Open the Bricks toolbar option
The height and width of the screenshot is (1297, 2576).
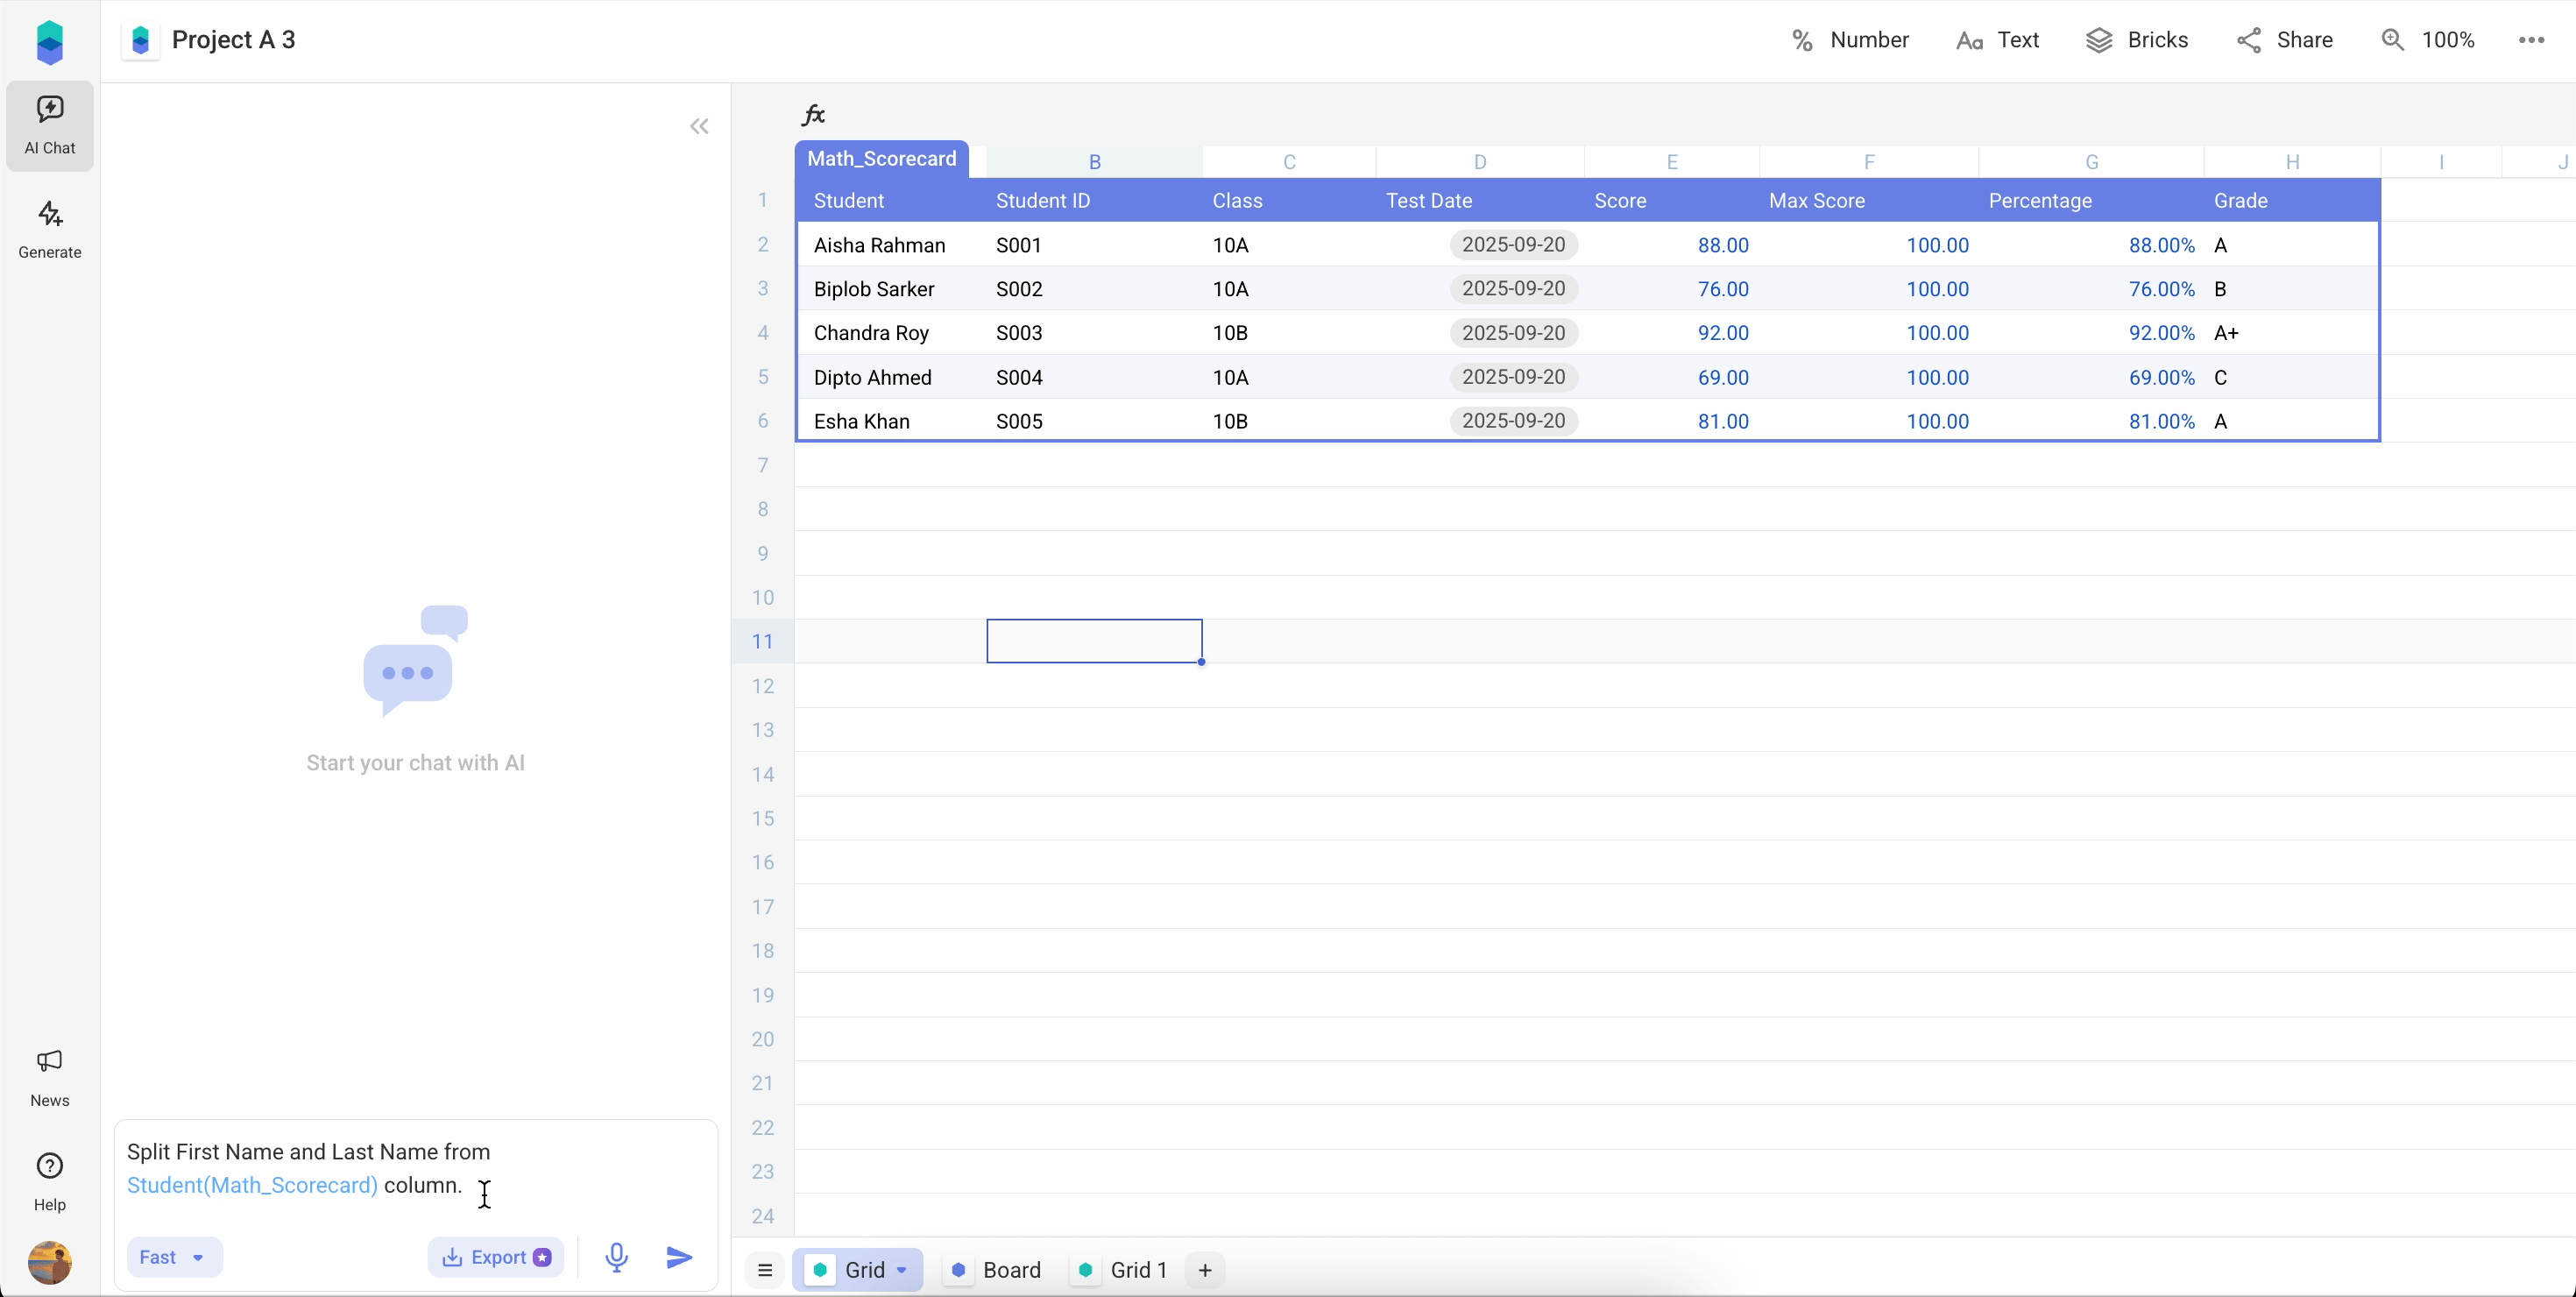(2137, 40)
